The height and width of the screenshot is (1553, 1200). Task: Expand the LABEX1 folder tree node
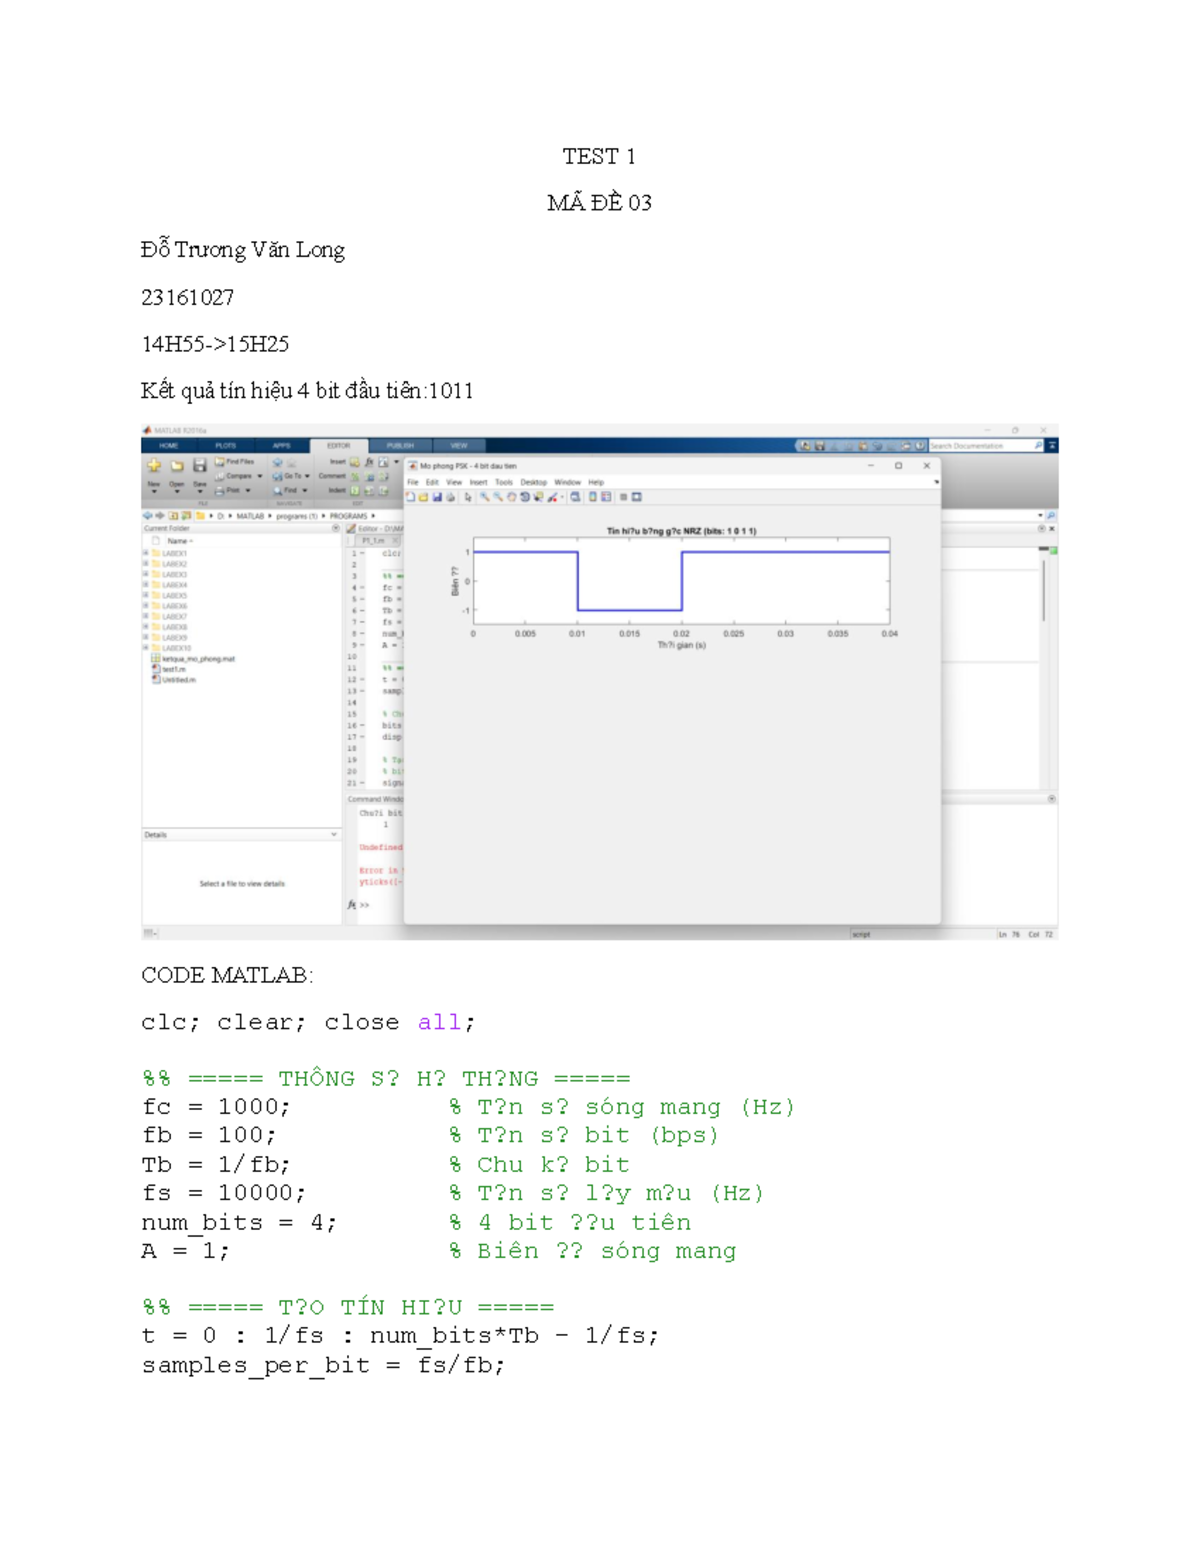pos(146,553)
